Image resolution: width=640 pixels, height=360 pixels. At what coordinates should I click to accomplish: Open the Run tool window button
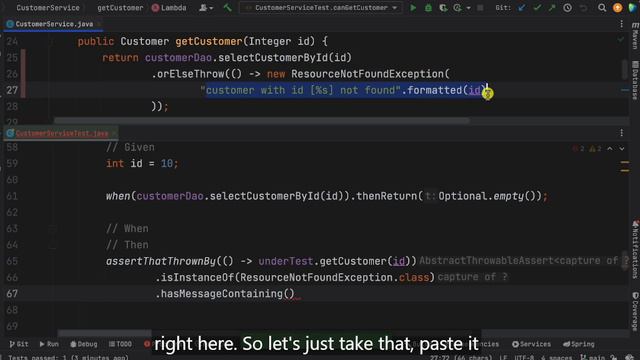(49, 344)
